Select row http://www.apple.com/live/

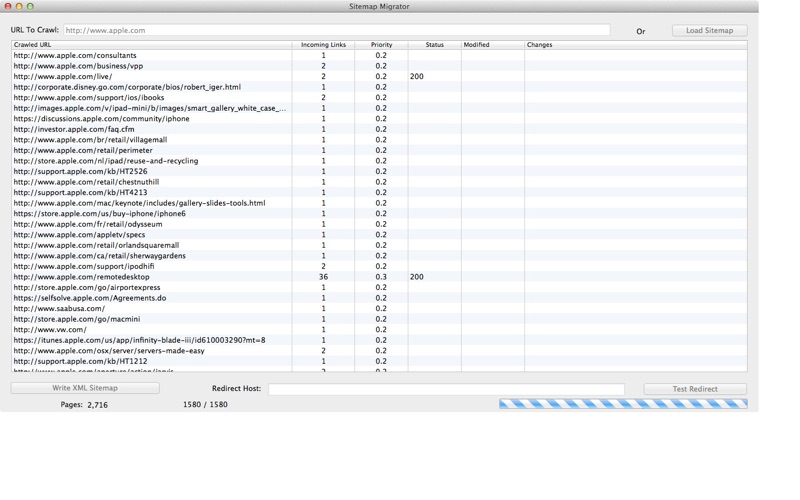click(x=379, y=77)
